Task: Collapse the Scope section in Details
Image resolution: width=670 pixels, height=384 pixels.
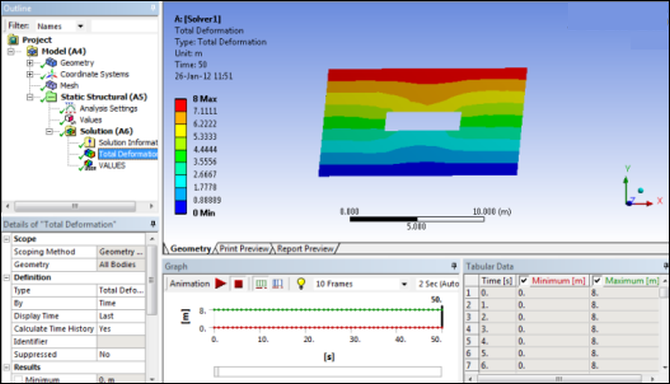Action: coord(7,239)
